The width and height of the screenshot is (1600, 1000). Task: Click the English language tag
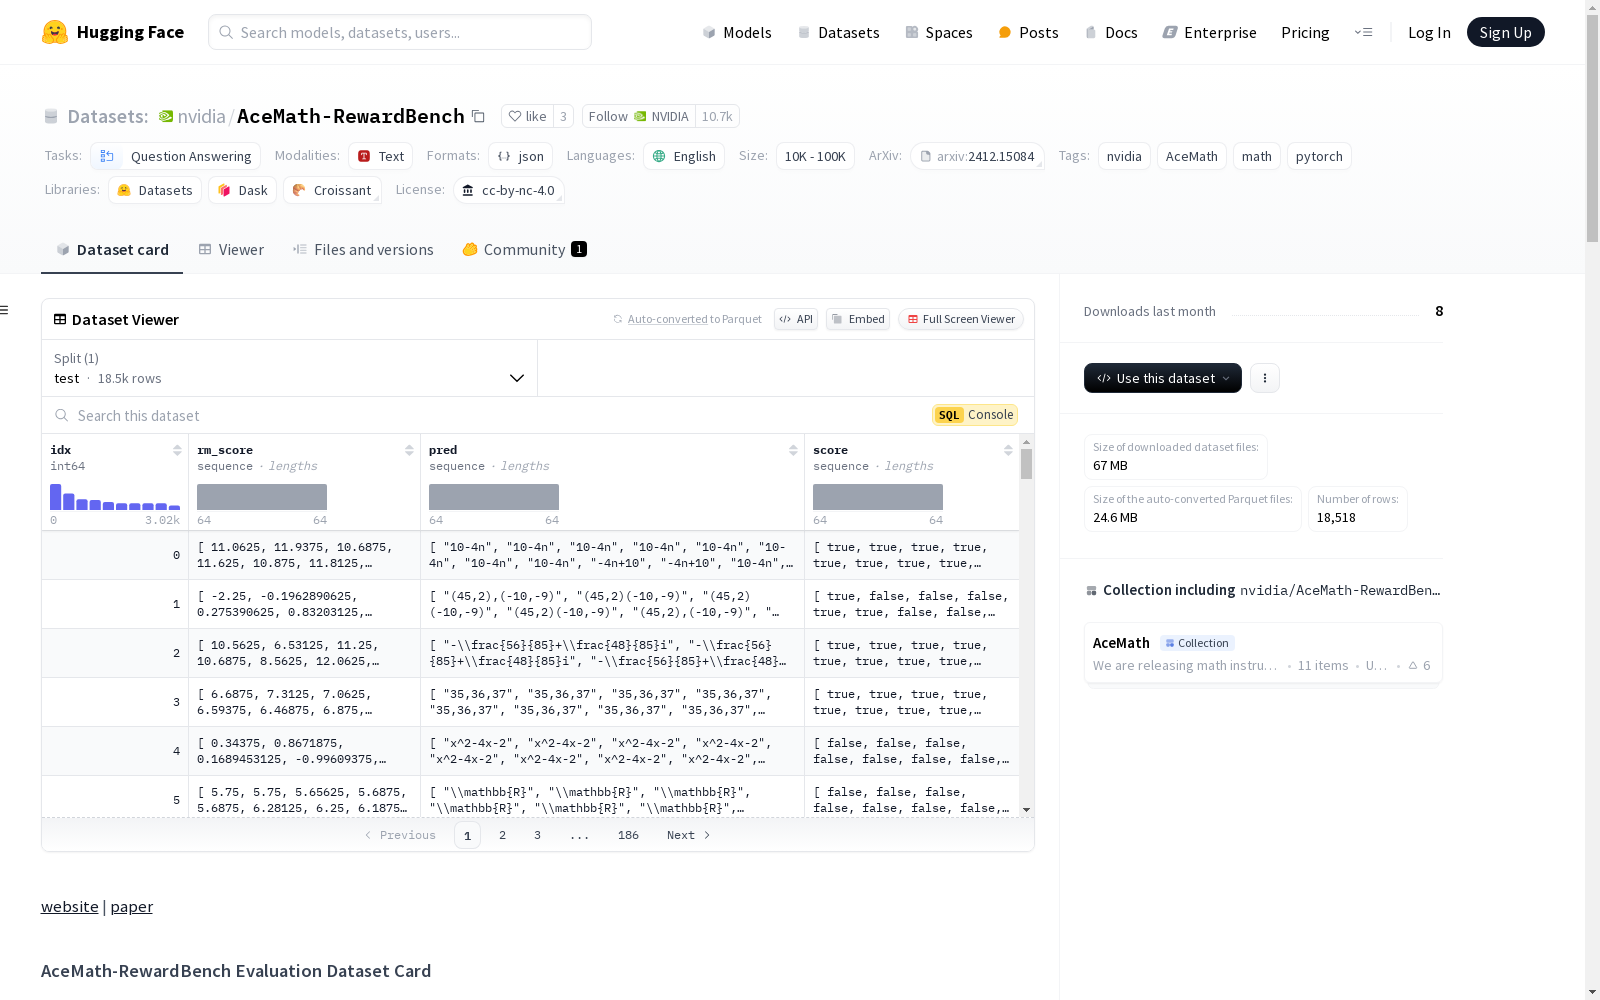click(x=684, y=156)
